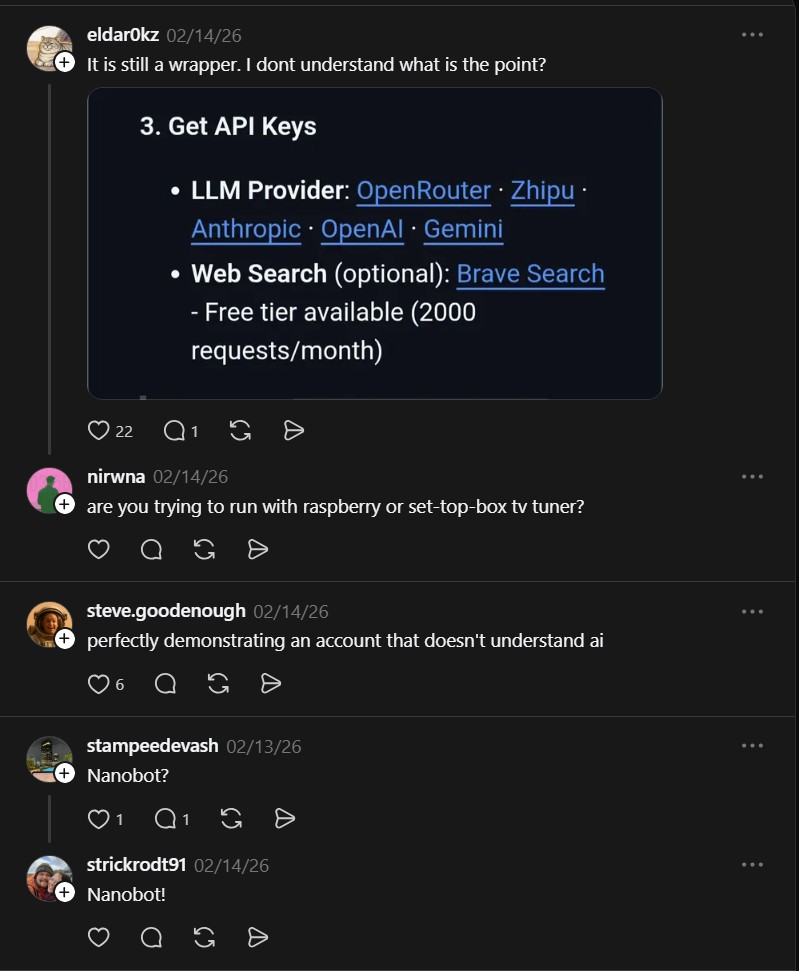Like steve.goodenough's post with 6 likes
Image resolution: width=799 pixels, height=971 pixels.
click(98, 684)
